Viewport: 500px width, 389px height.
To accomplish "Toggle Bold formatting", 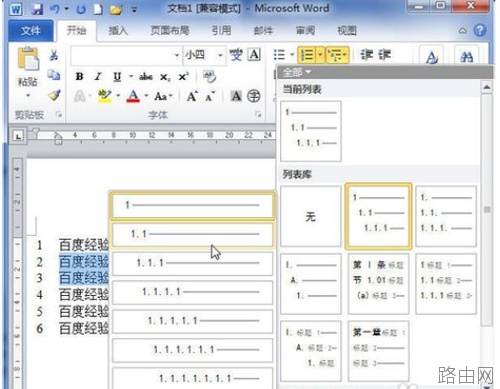I will tap(79, 77).
